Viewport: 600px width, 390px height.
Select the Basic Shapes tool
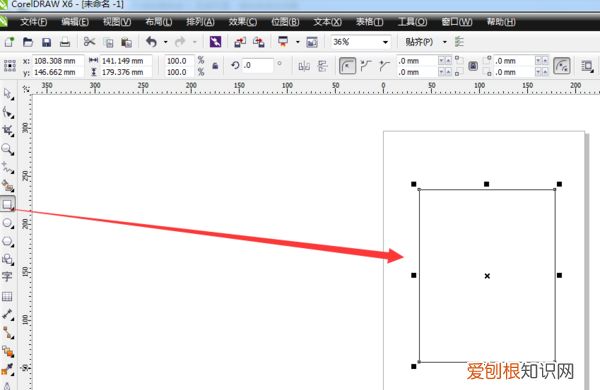click(8, 259)
